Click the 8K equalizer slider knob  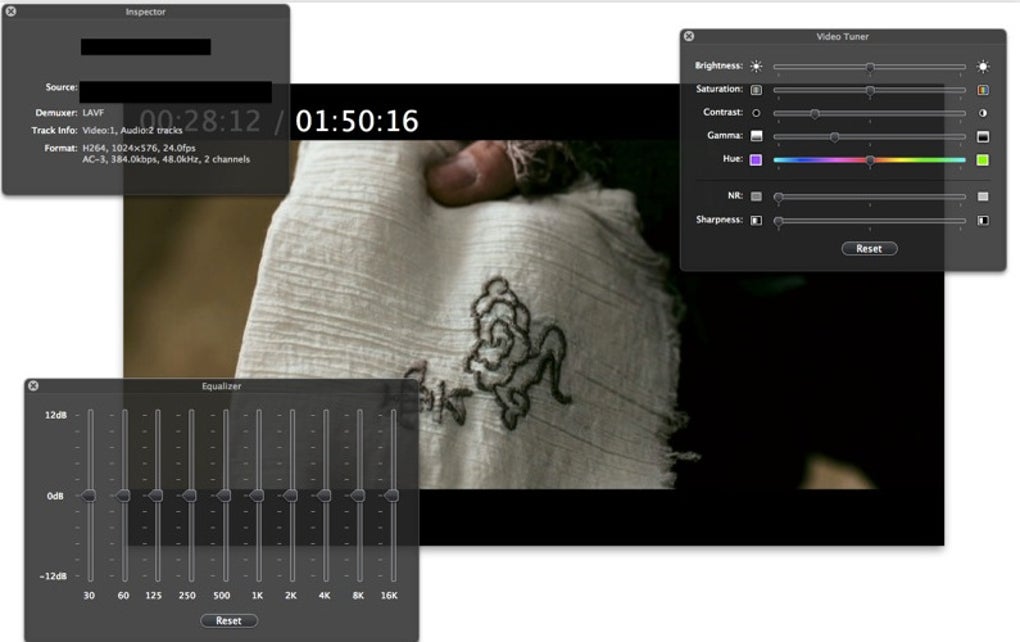358,496
